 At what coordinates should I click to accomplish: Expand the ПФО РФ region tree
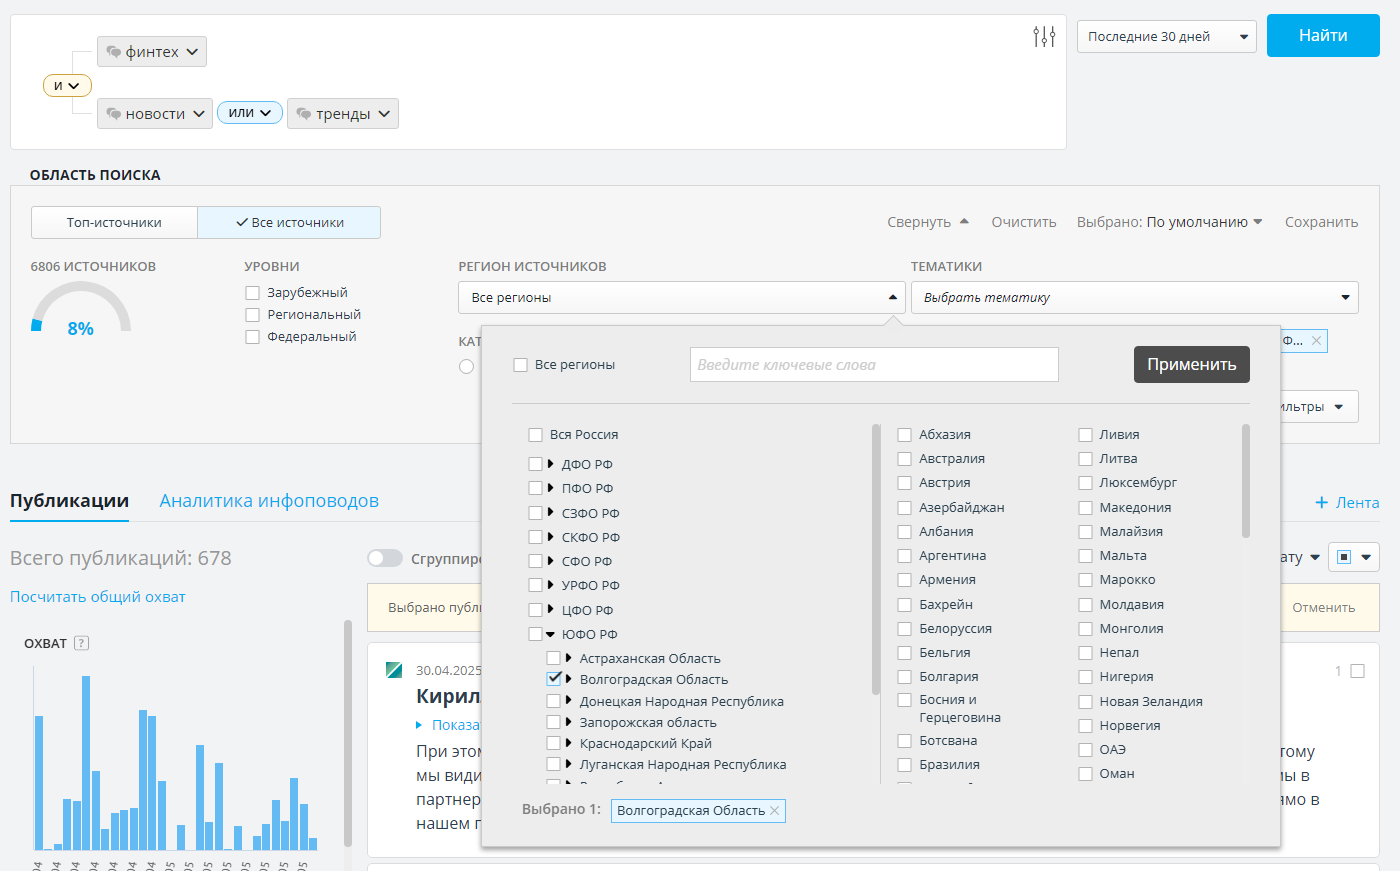tap(550, 488)
